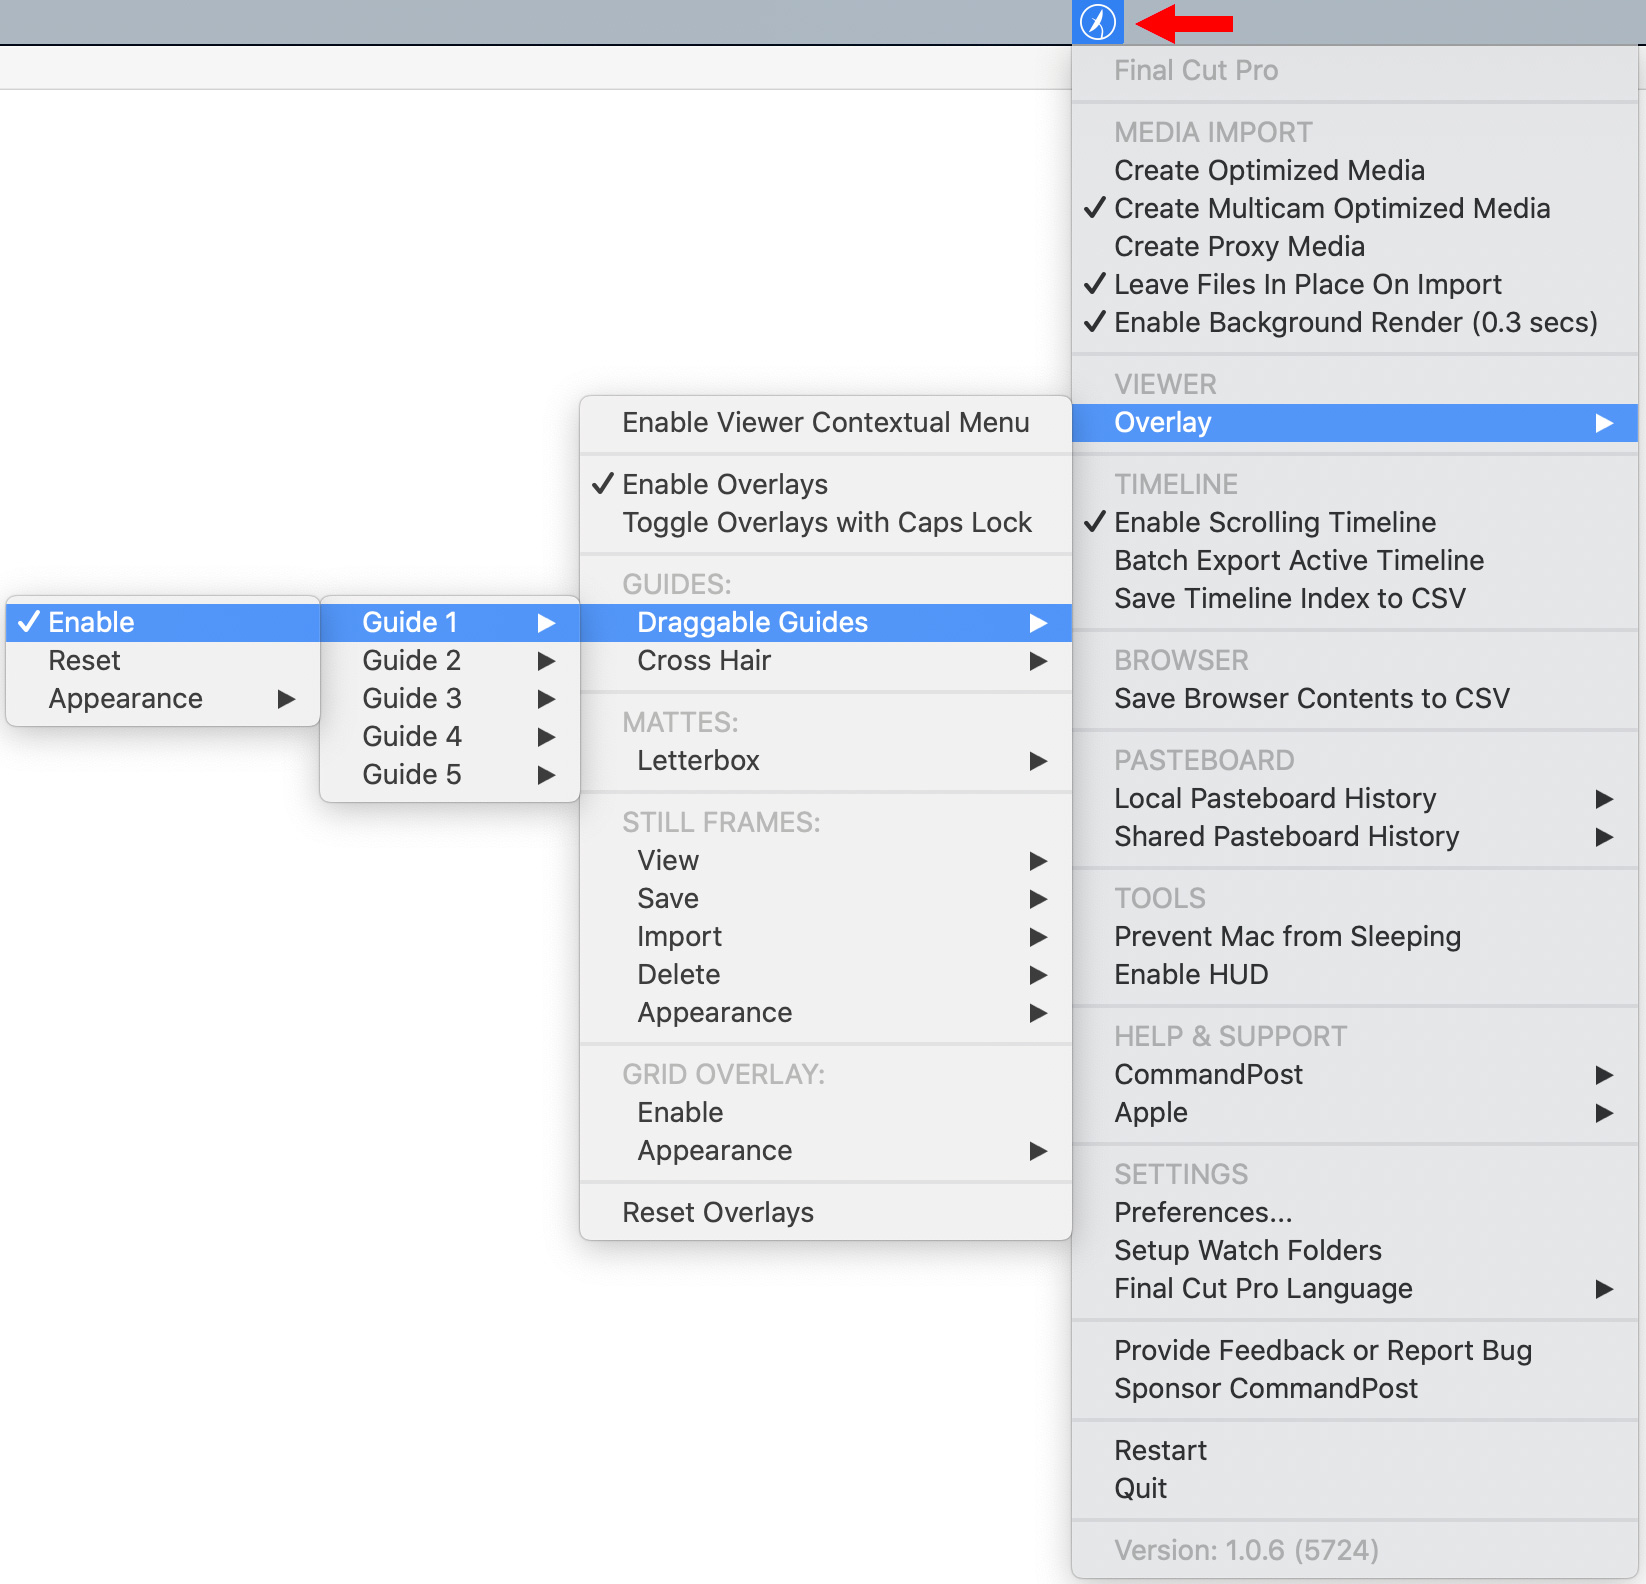
Task: Toggle Enable Overlays checkmark
Action: (x=826, y=484)
